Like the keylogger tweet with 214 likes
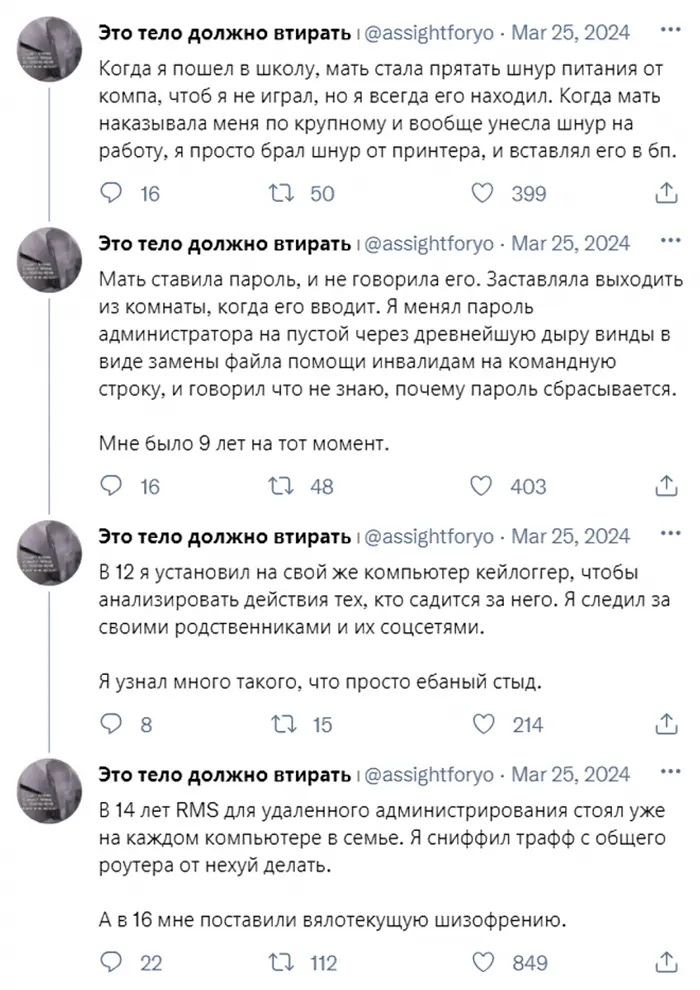Viewport: 700px width, 990px height. [483, 725]
